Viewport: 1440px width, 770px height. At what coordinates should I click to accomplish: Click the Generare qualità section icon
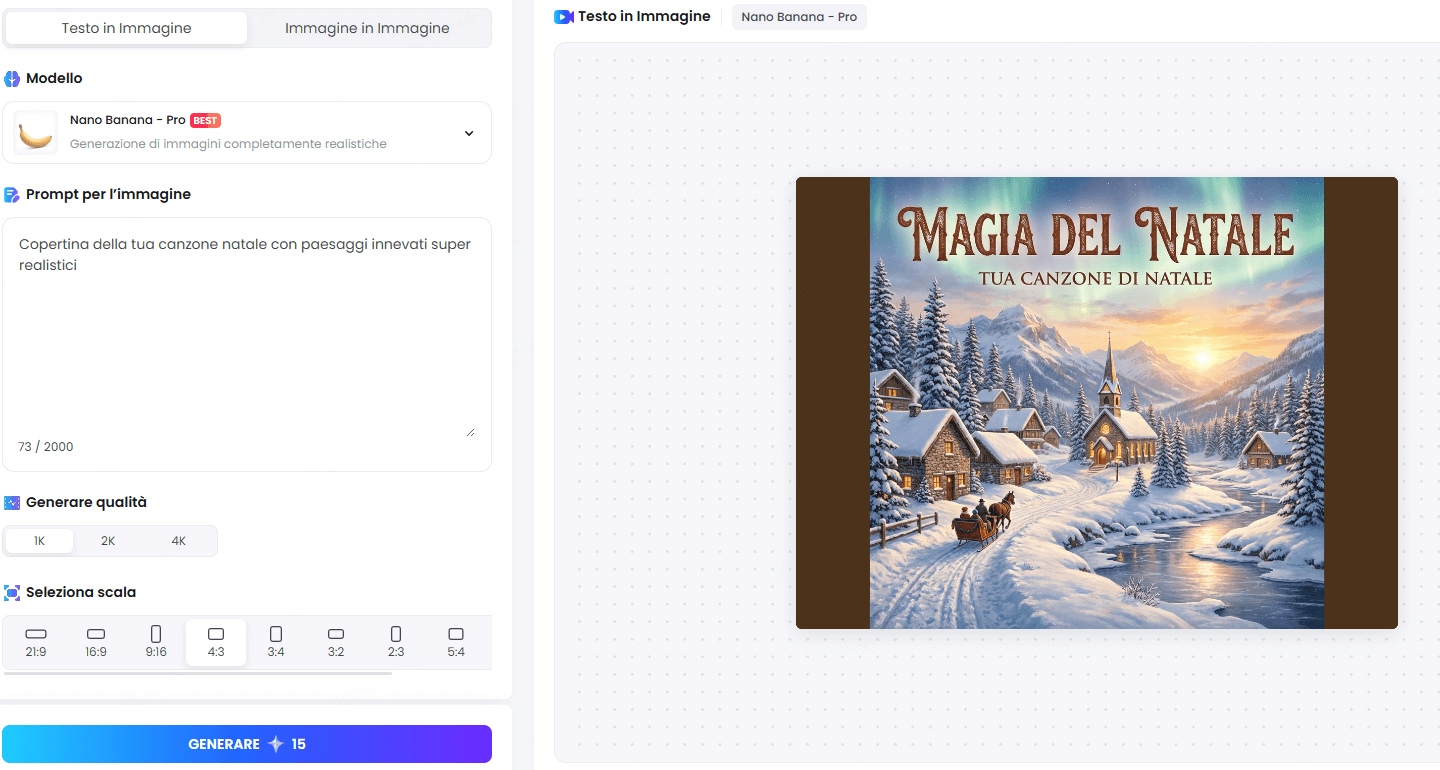click(11, 502)
